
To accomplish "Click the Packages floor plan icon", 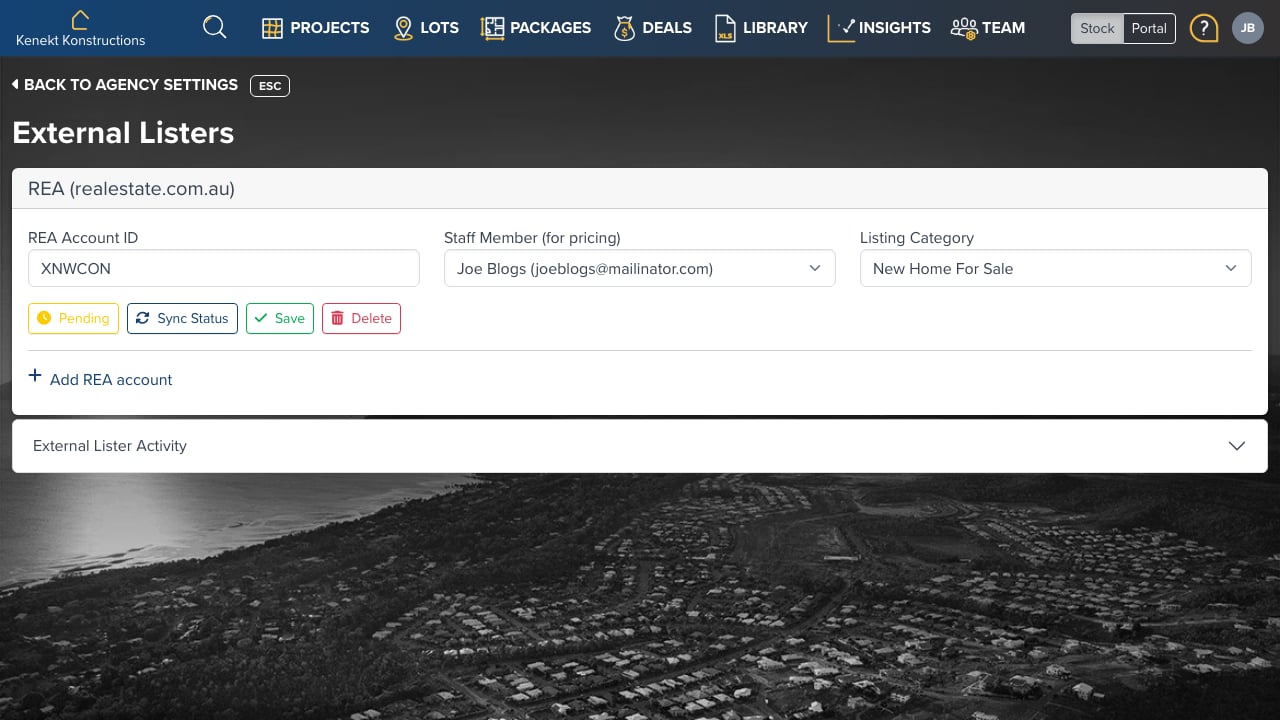I will point(492,28).
